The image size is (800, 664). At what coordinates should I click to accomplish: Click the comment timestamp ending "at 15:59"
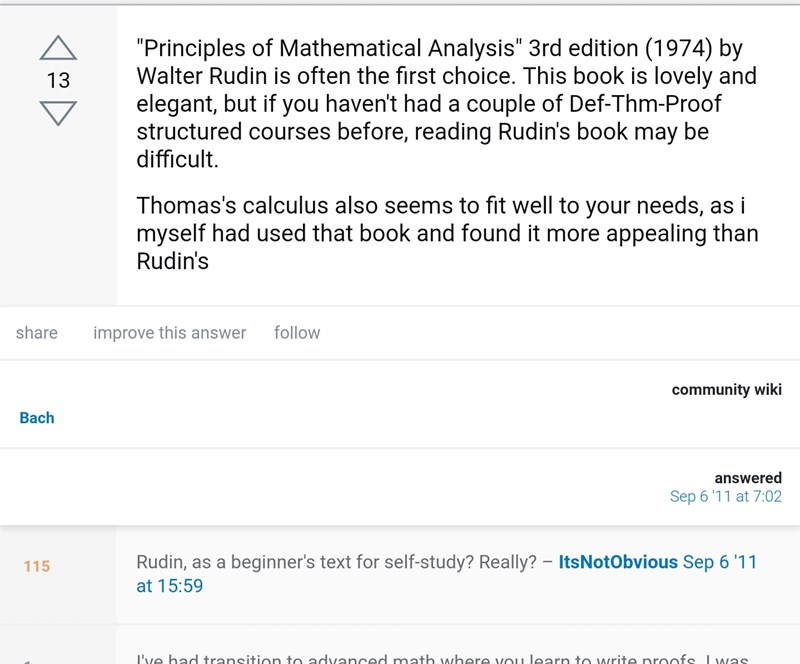[169, 586]
